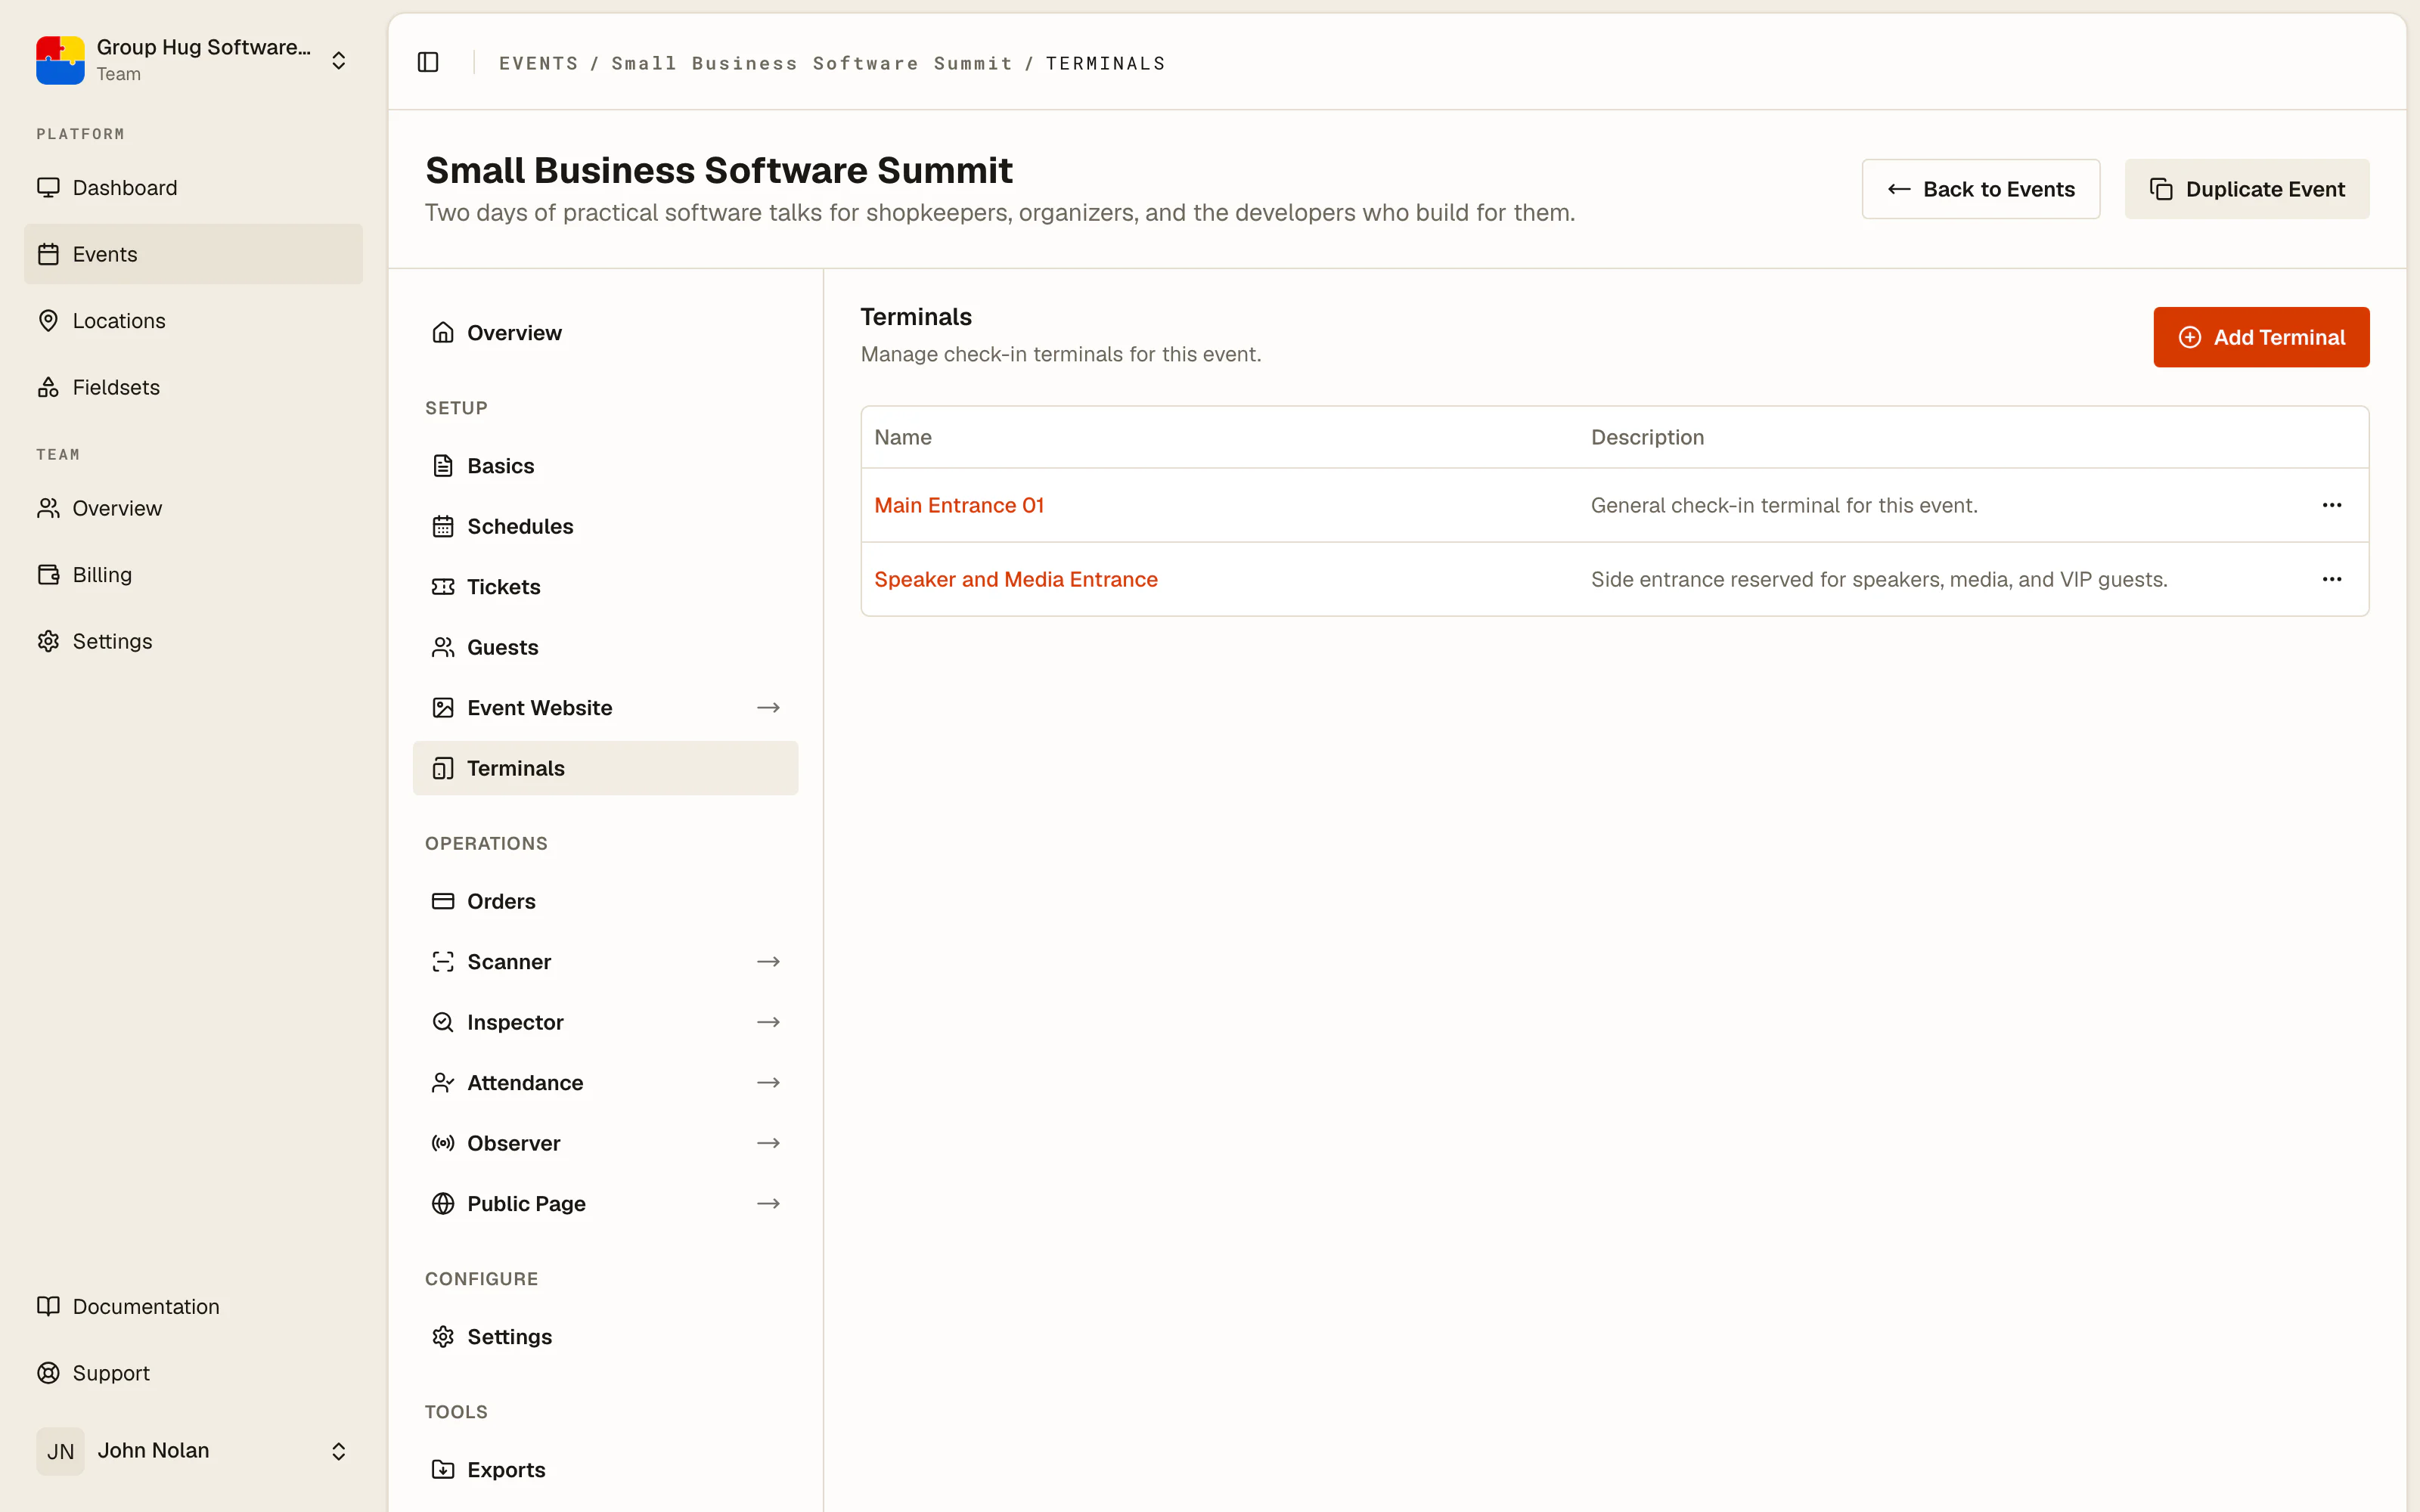
Task: Select Terminals in the event menu
Action: click(605, 768)
